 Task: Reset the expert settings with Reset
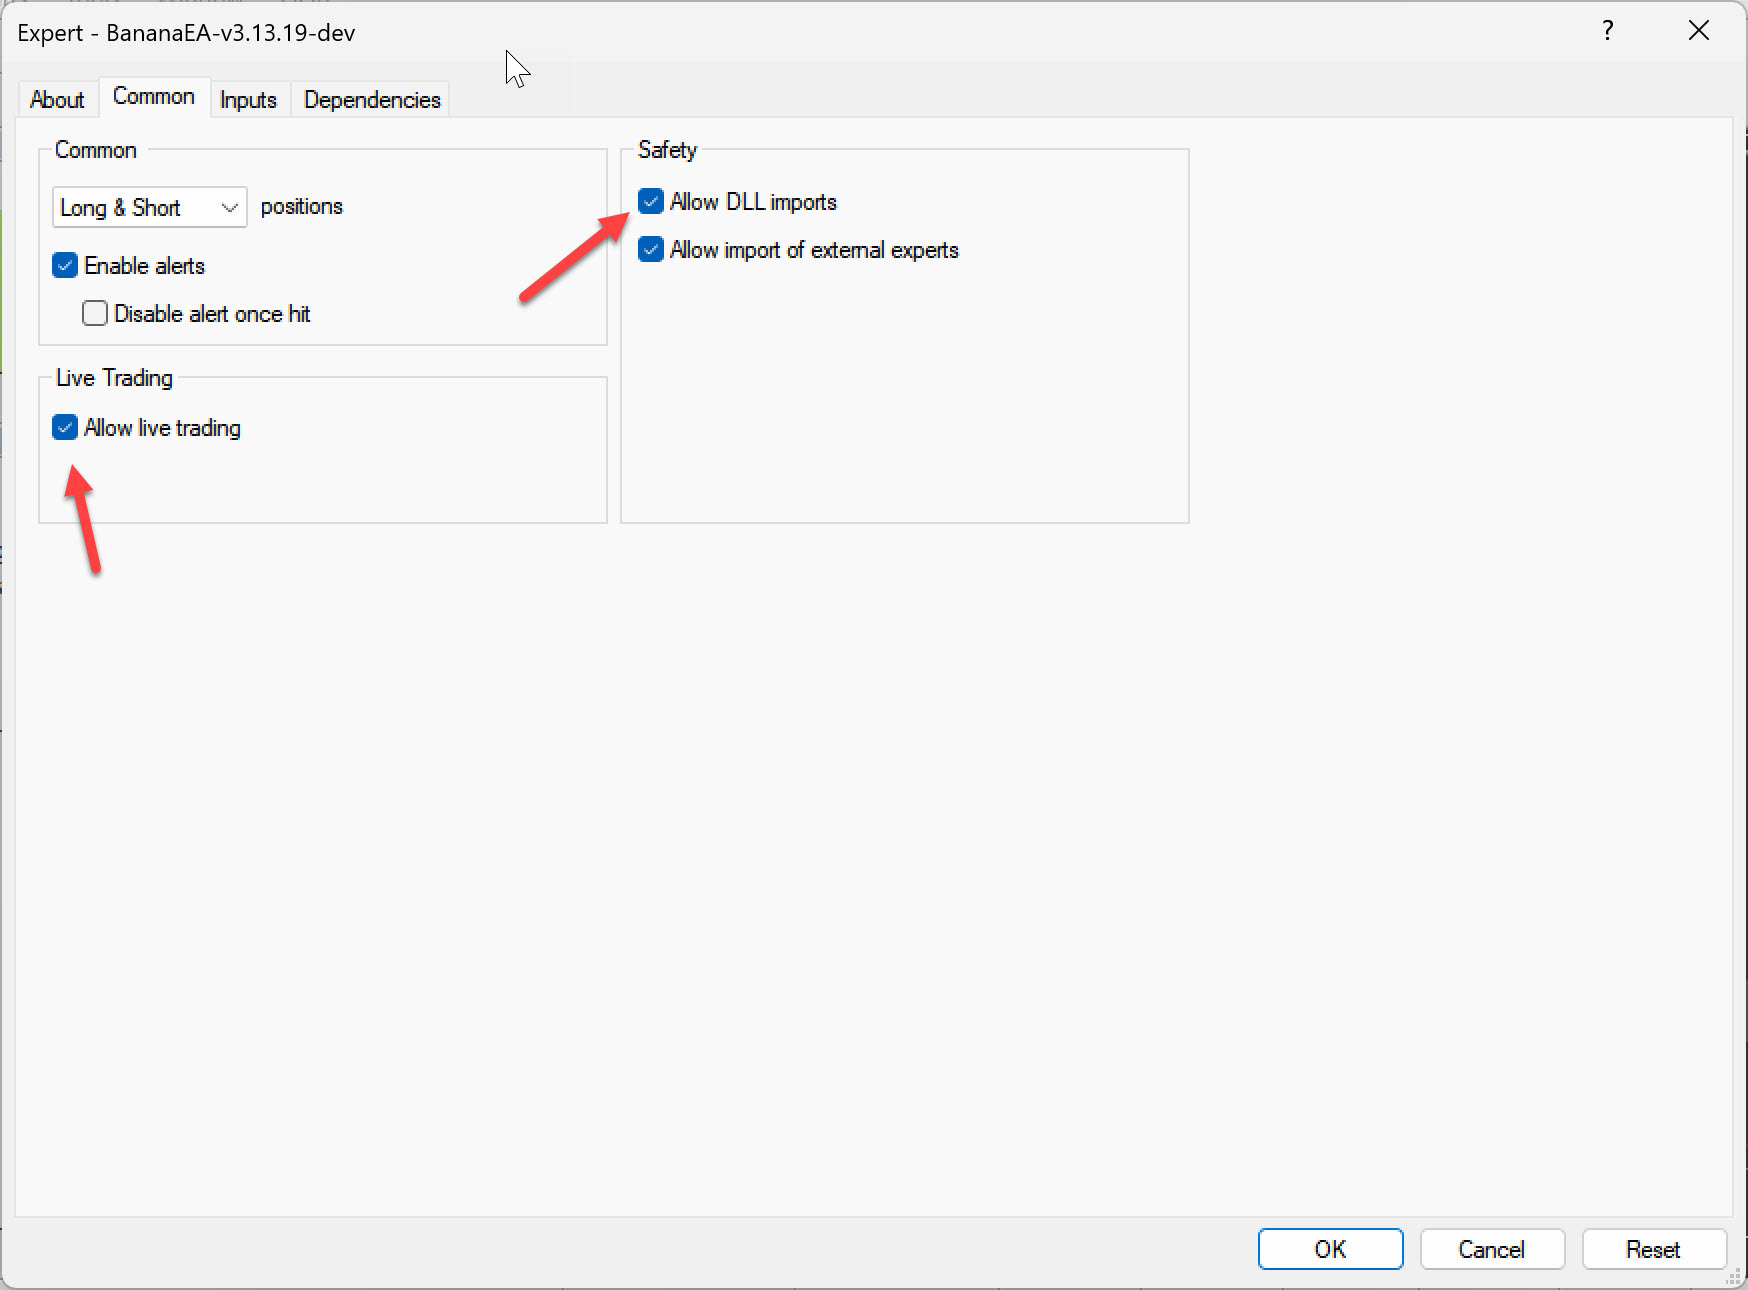(1653, 1249)
